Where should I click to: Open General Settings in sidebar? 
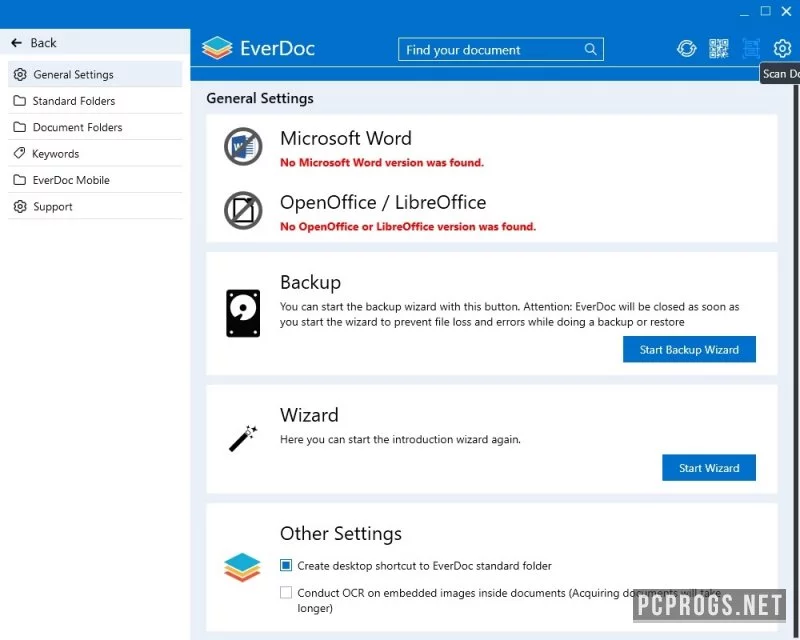[95, 75]
